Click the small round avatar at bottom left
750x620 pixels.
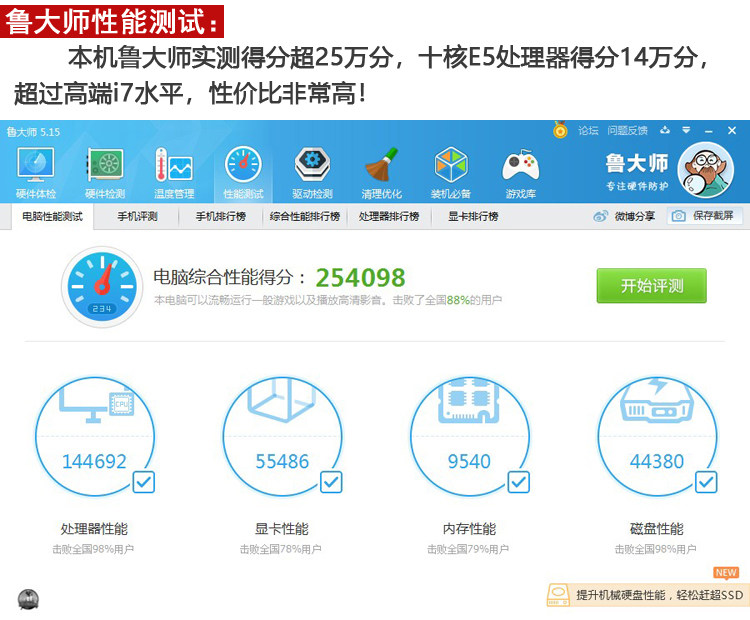pyautogui.click(x=28, y=599)
